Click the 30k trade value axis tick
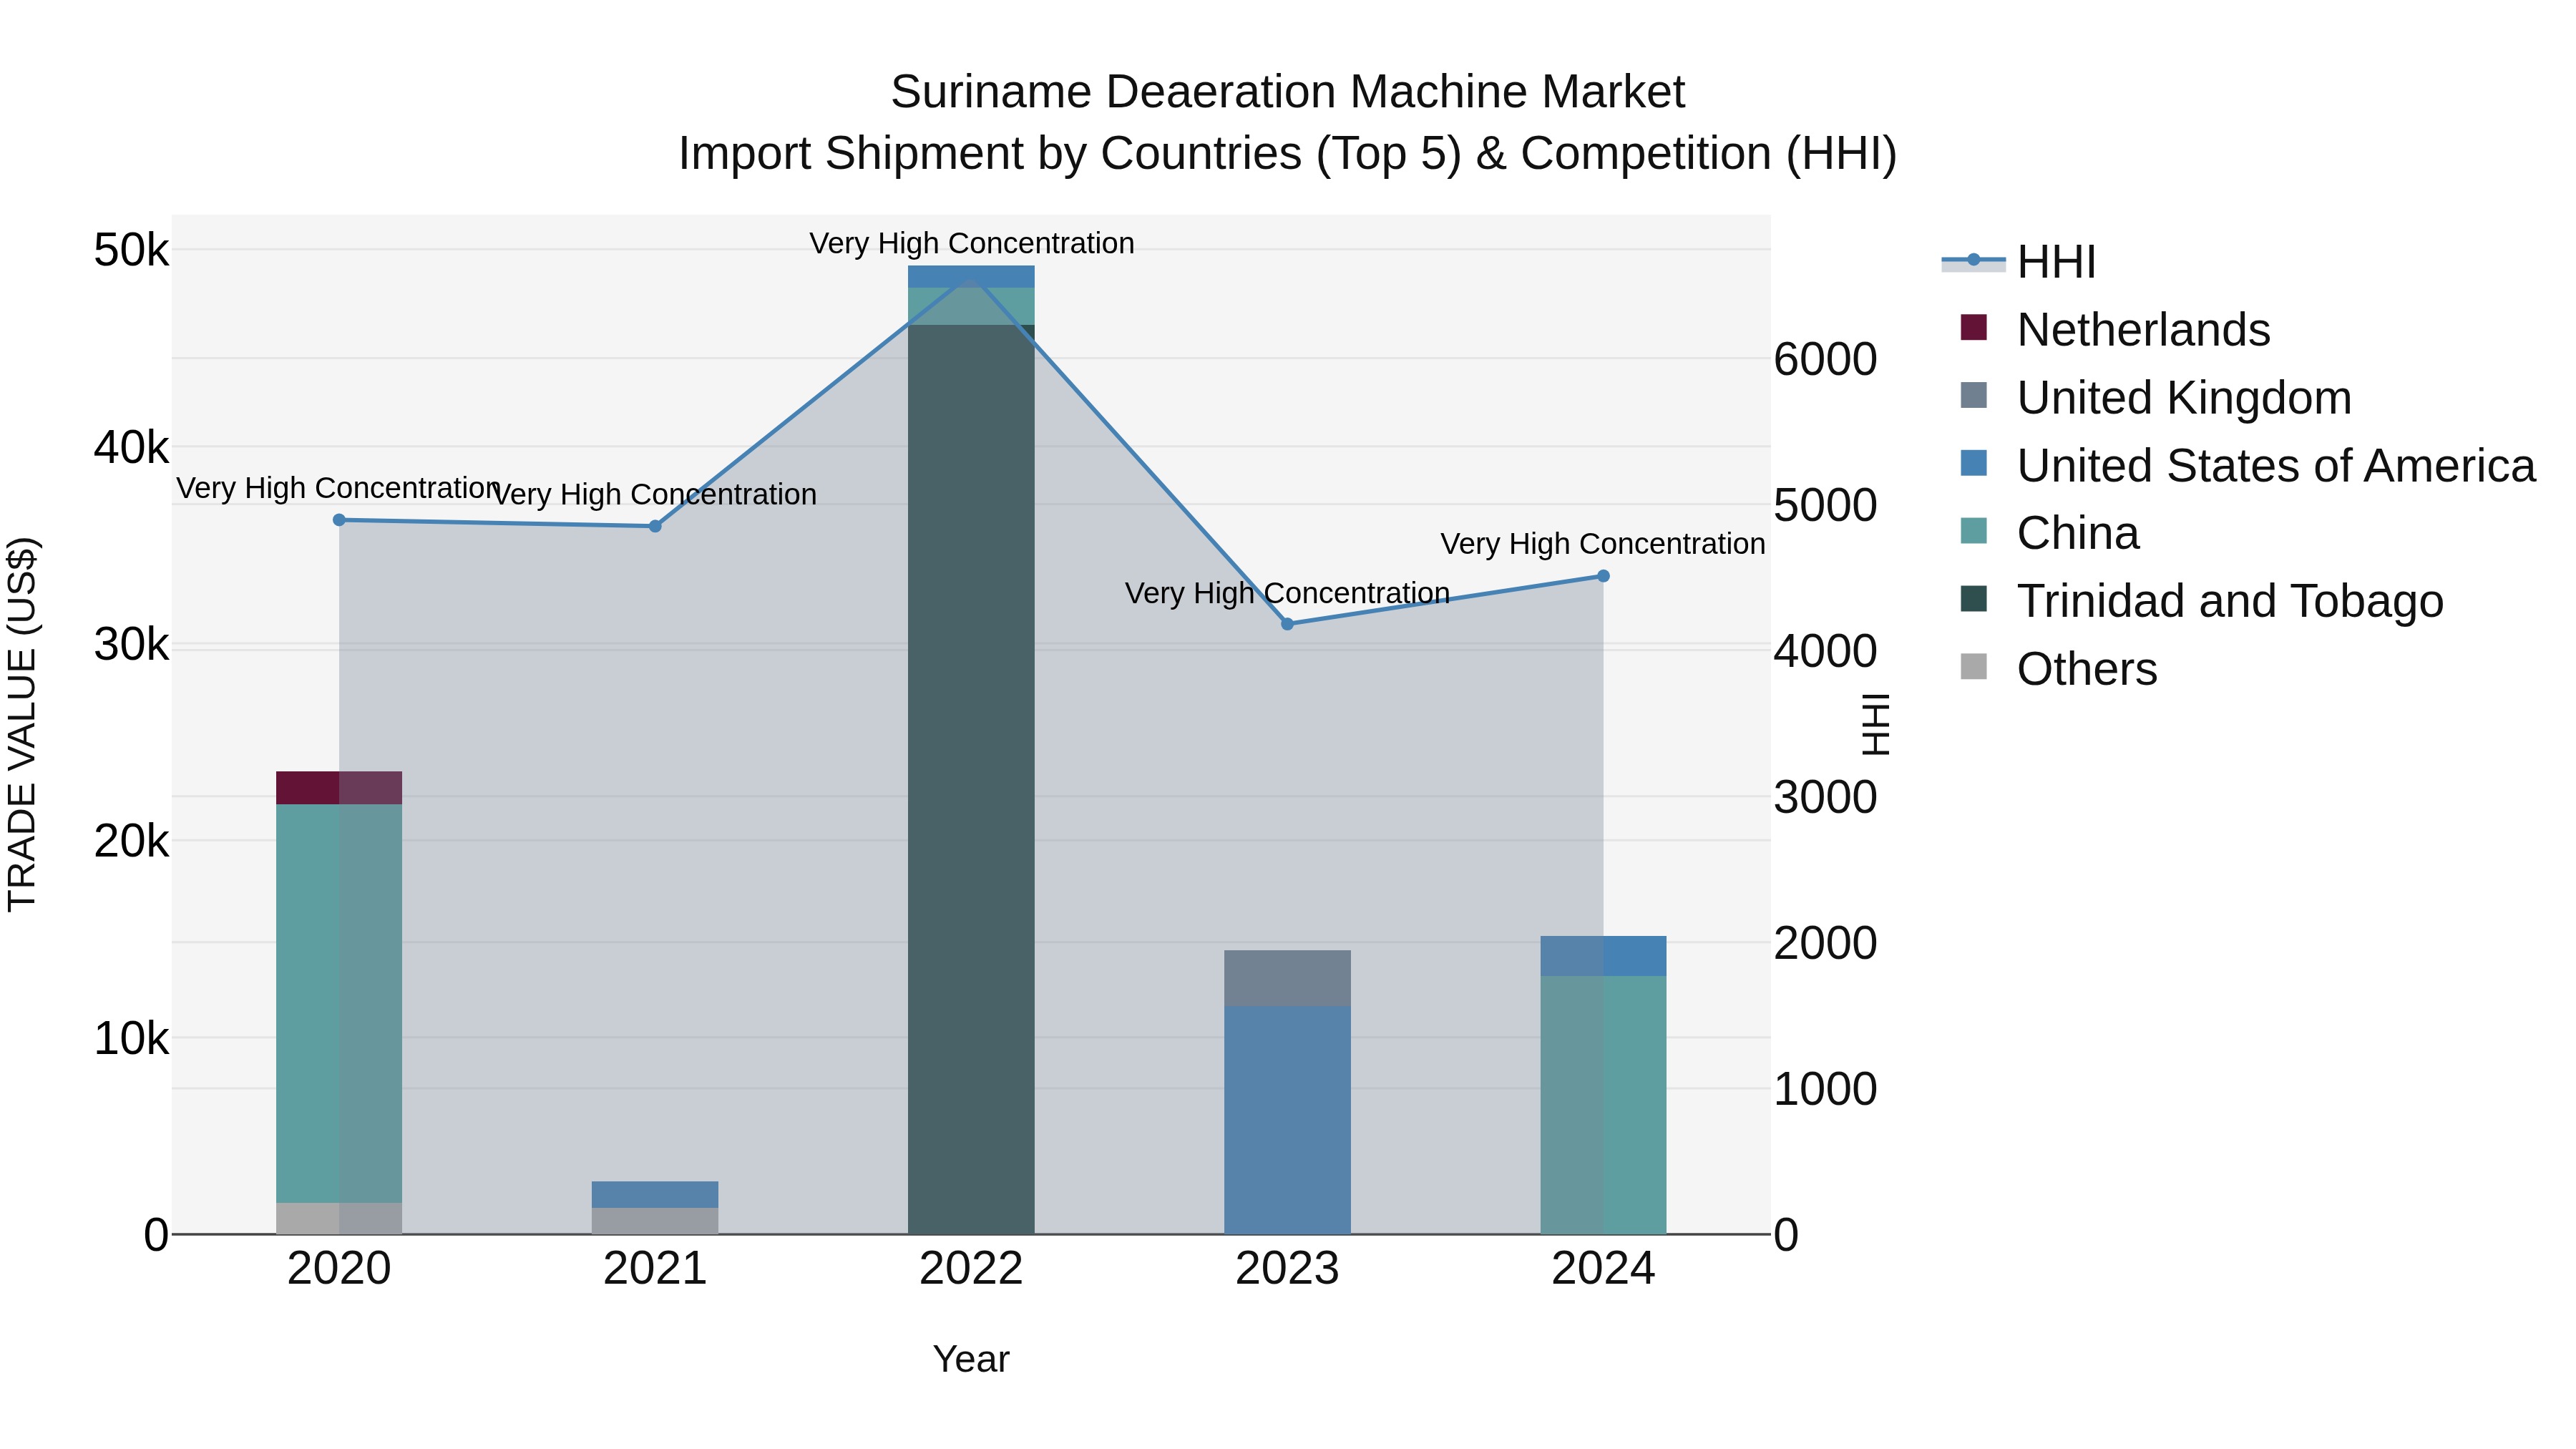 coord(132,645)
